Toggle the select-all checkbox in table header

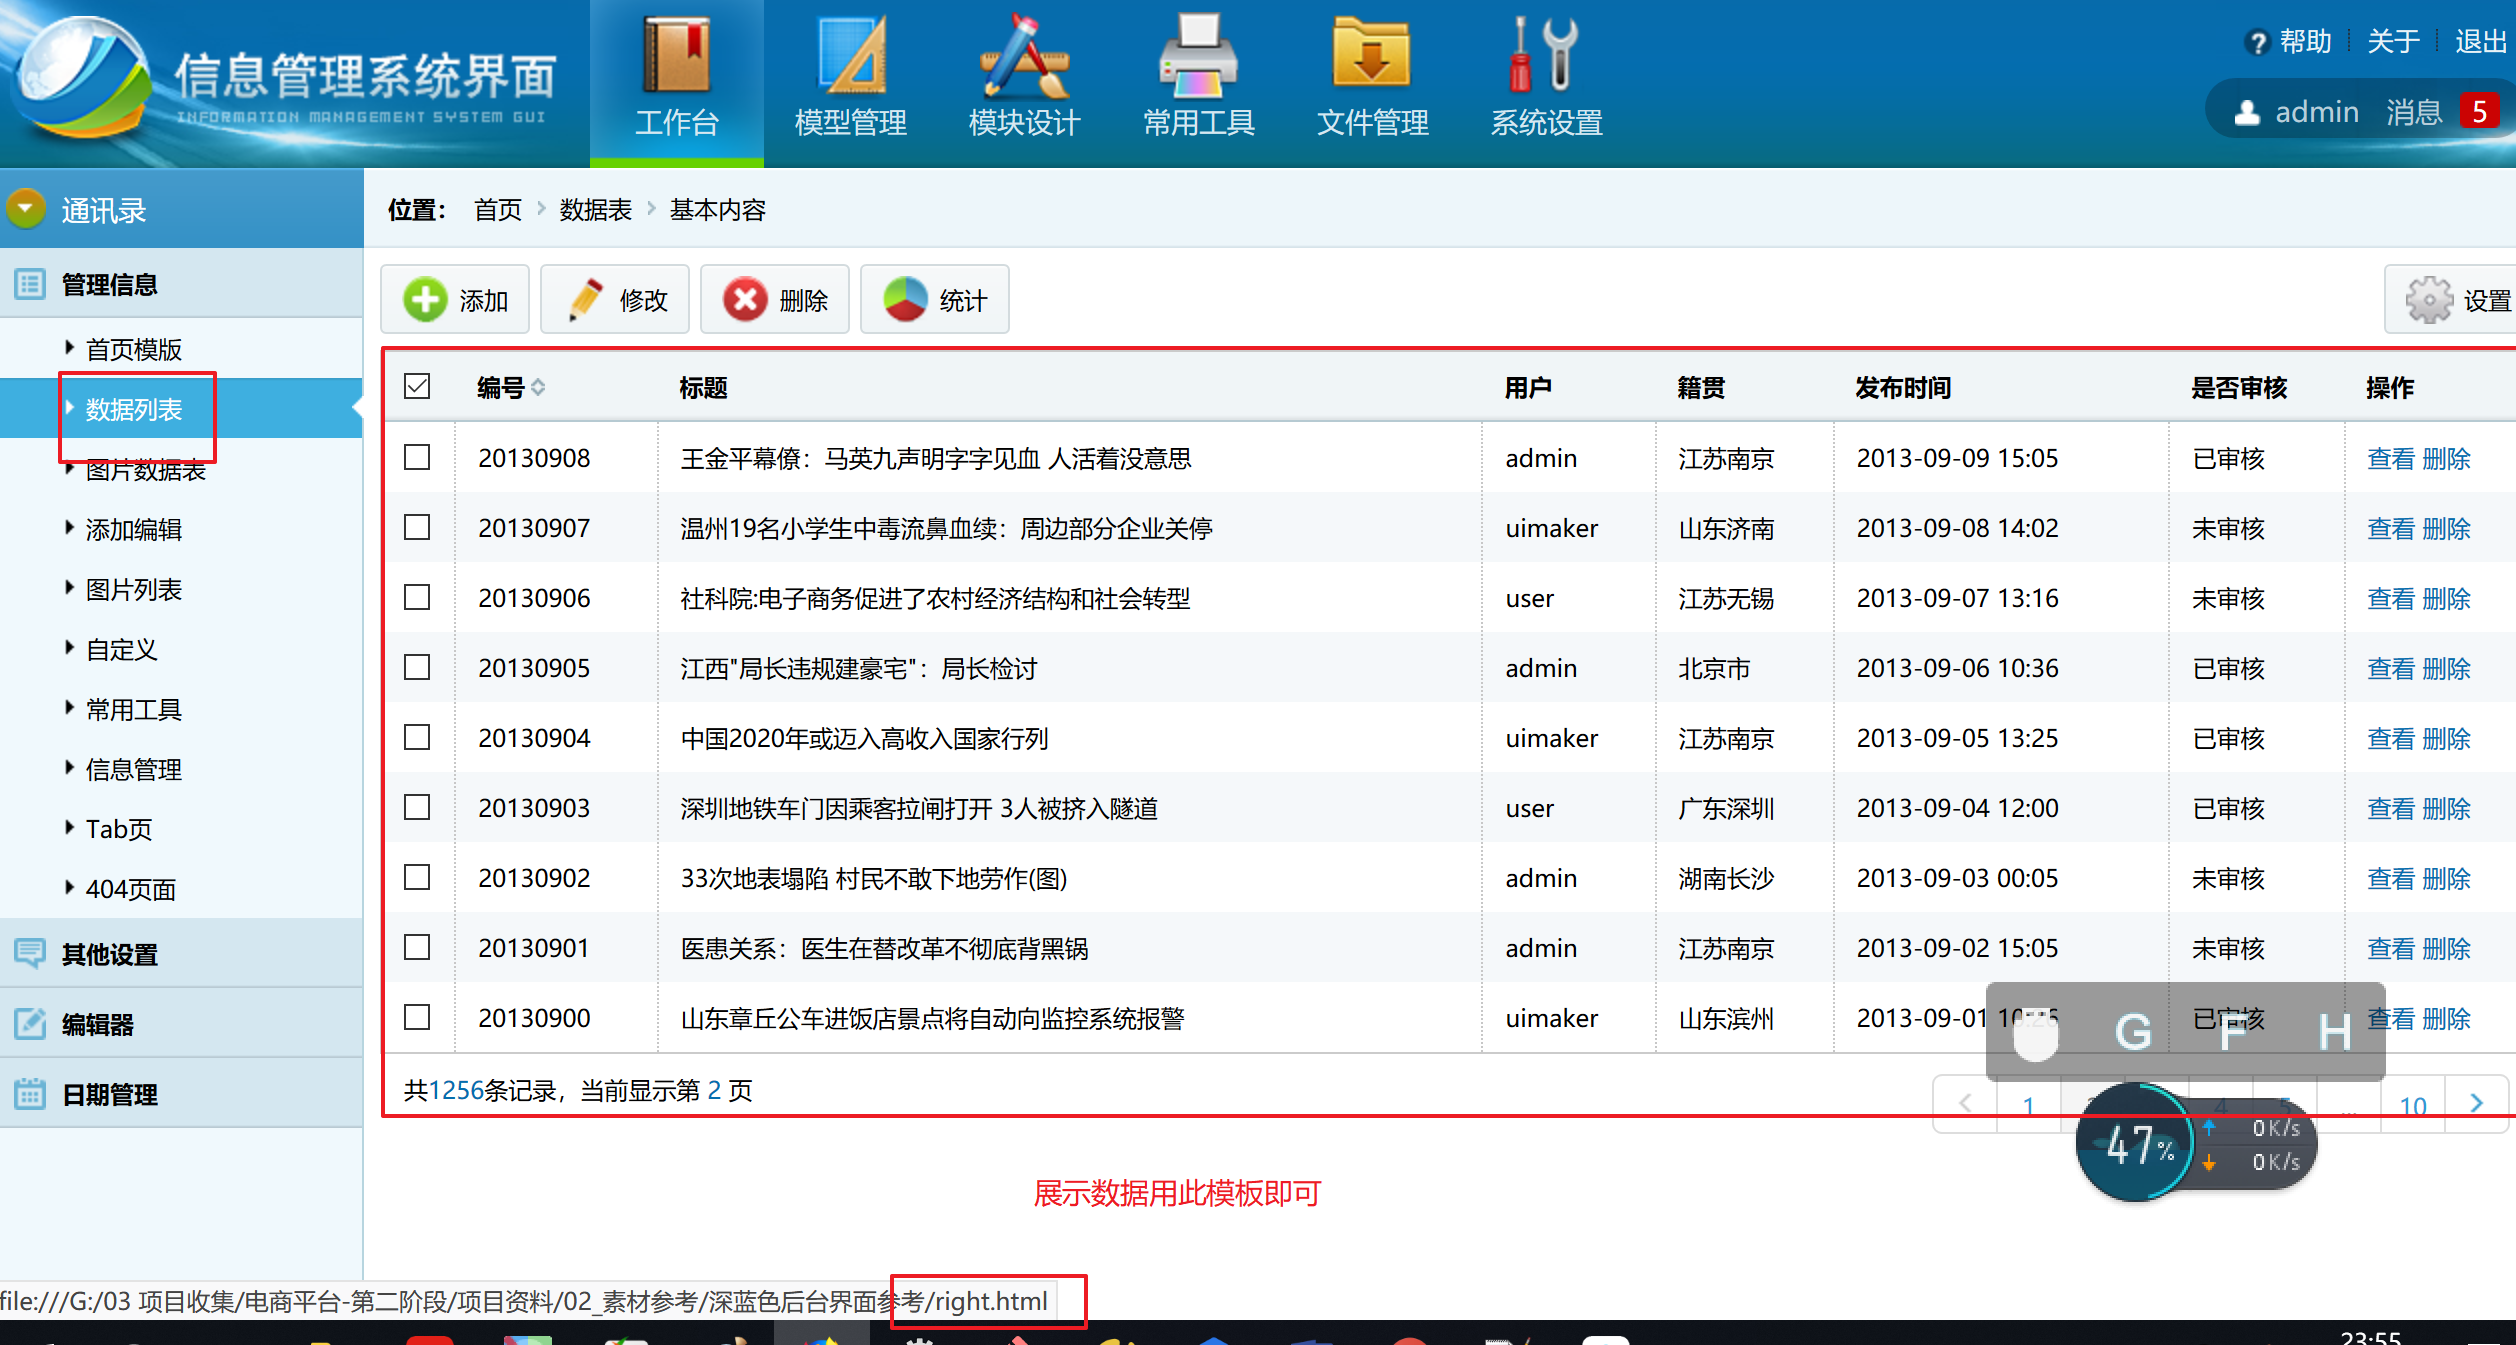[x=417, y=387]
